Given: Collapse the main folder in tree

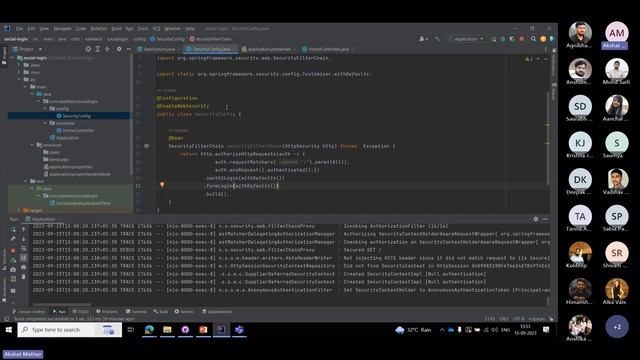Looking at the screenshot, I should (26, 87).
